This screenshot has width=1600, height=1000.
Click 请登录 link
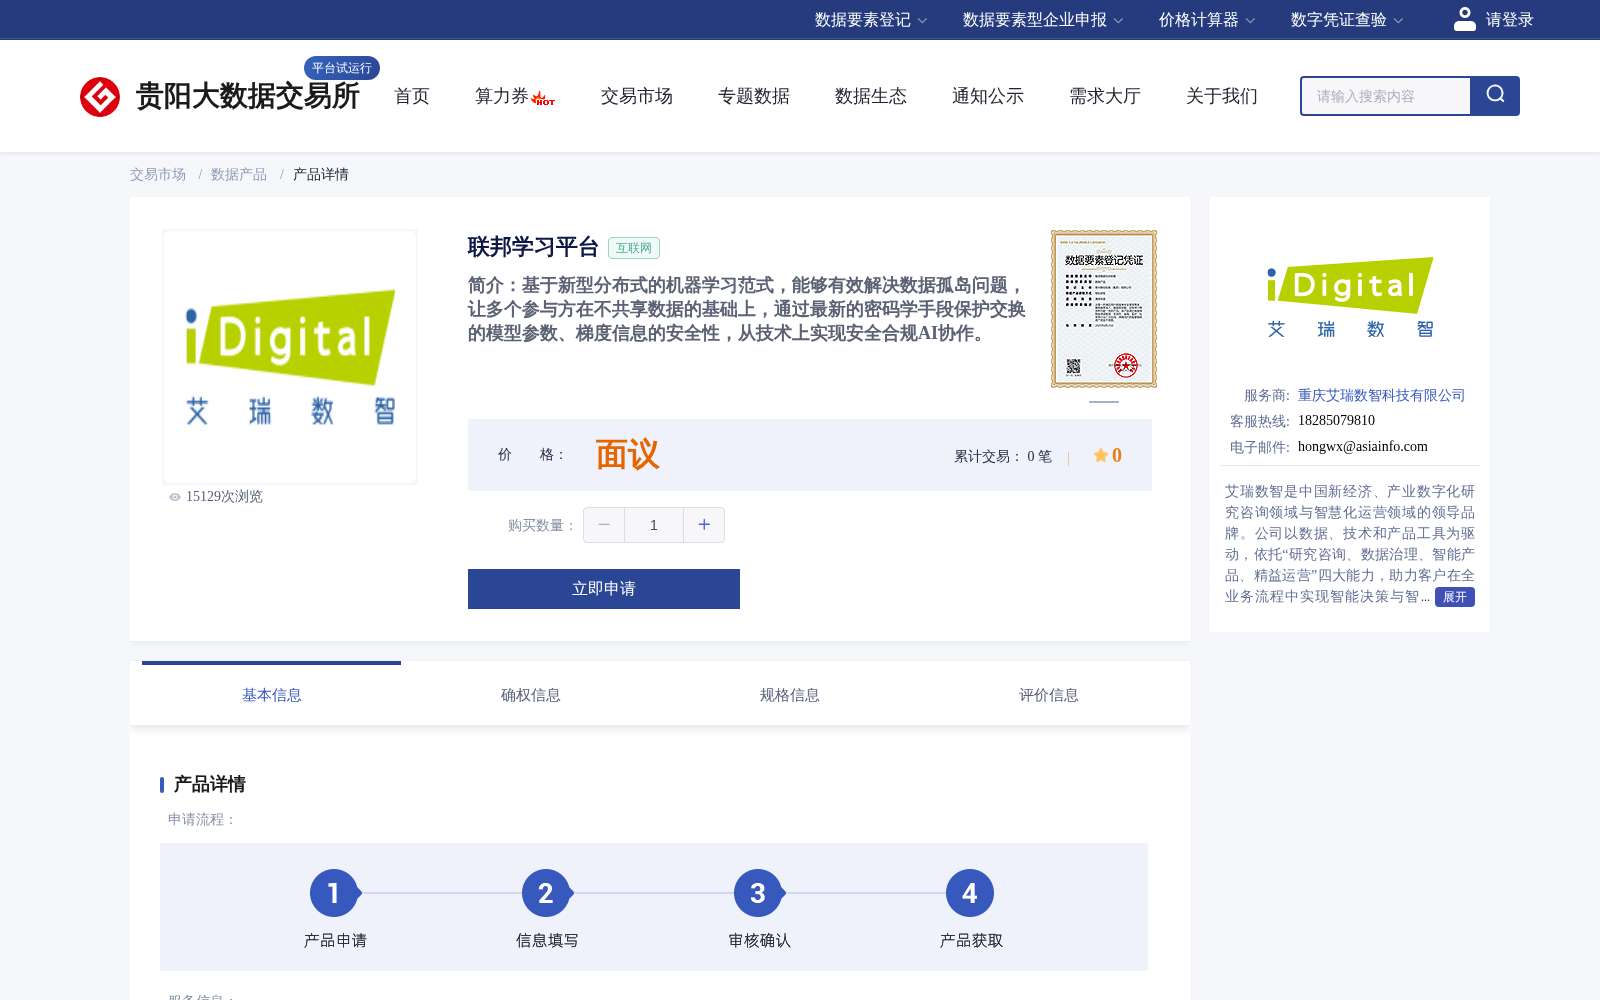pyautogui.click(x=1509, y=20)
